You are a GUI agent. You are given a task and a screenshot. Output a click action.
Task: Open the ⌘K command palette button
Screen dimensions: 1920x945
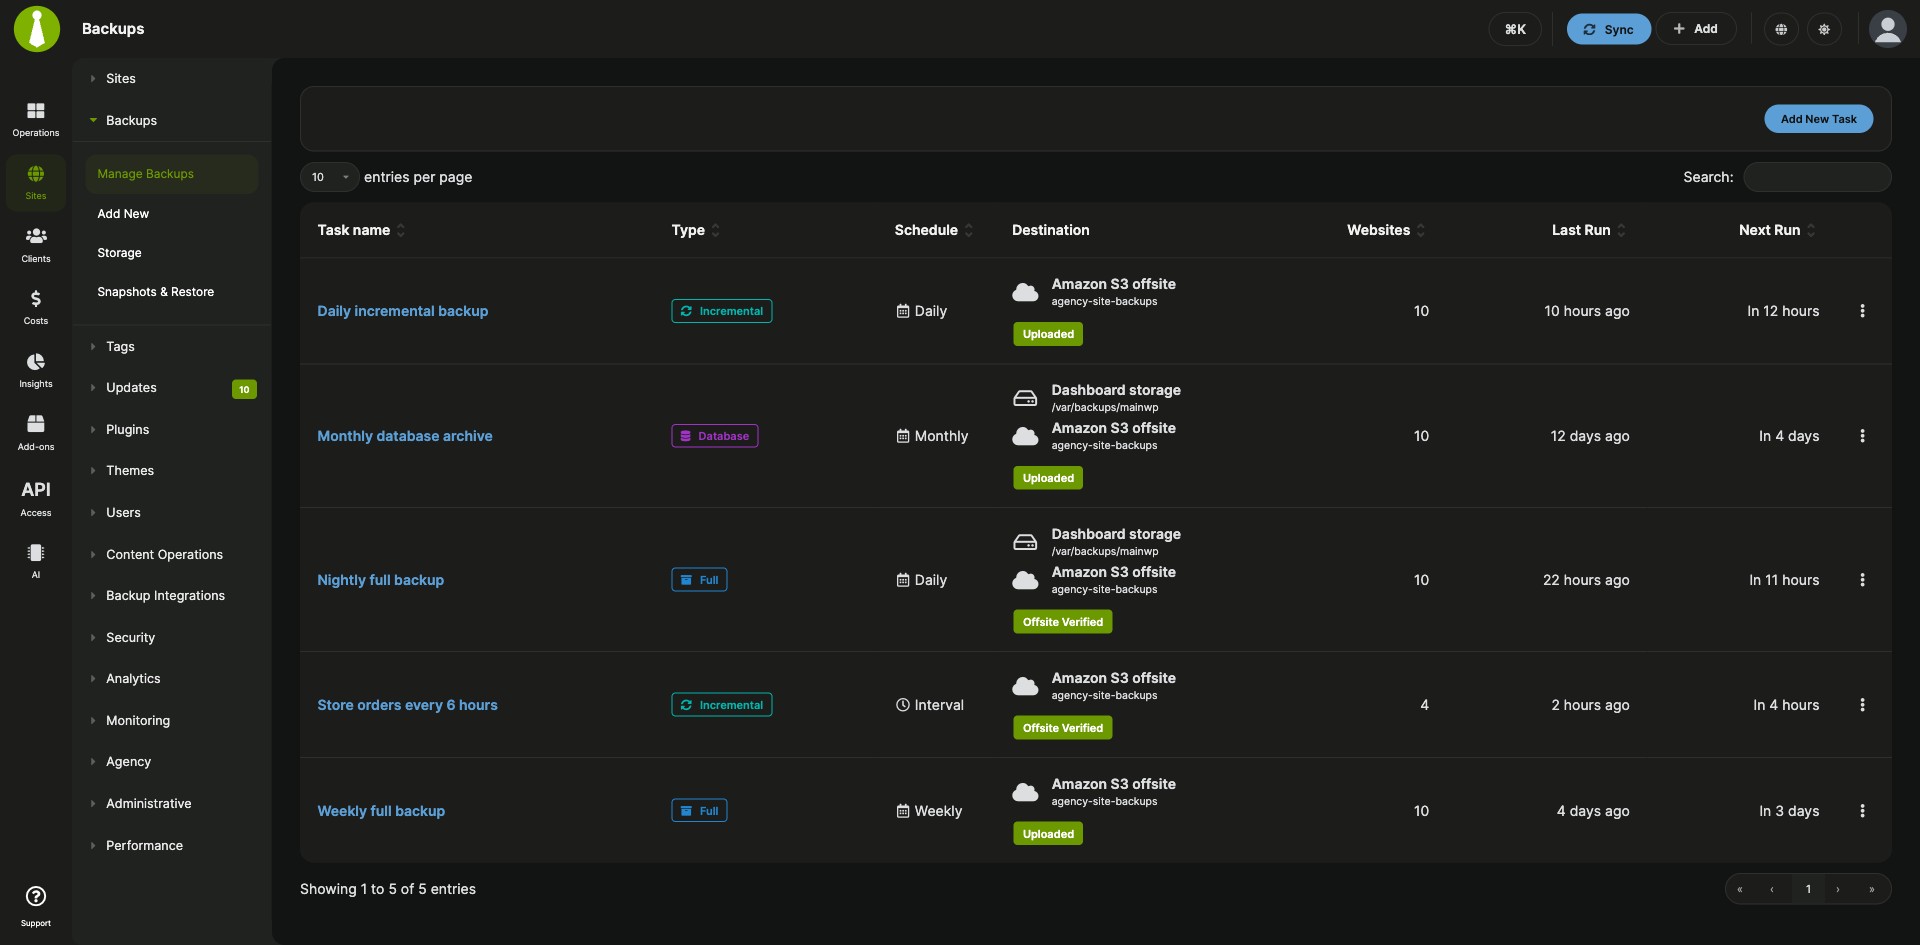pos(1515,29)
